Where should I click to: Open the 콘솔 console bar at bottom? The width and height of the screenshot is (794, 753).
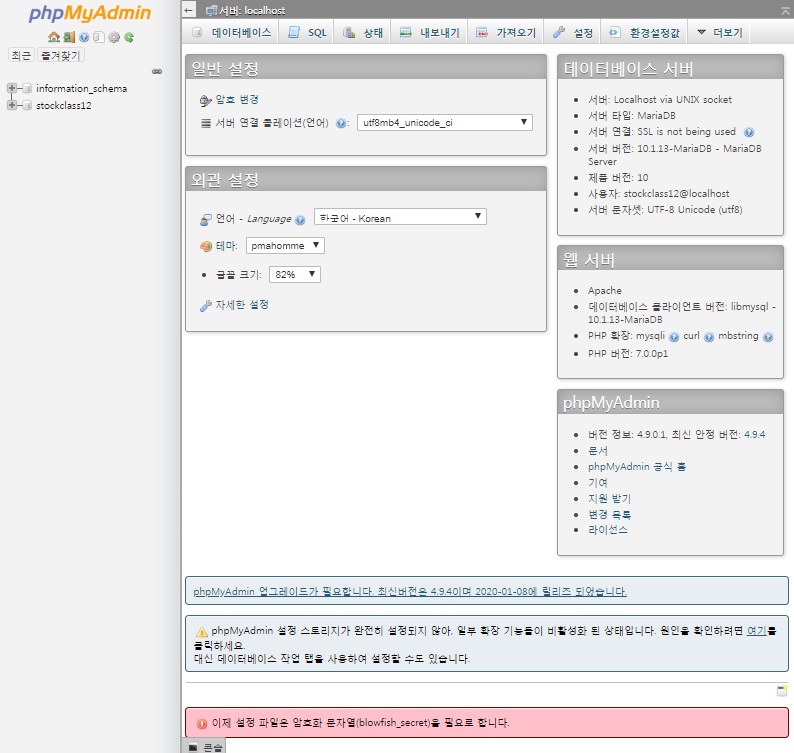[205, 746]
